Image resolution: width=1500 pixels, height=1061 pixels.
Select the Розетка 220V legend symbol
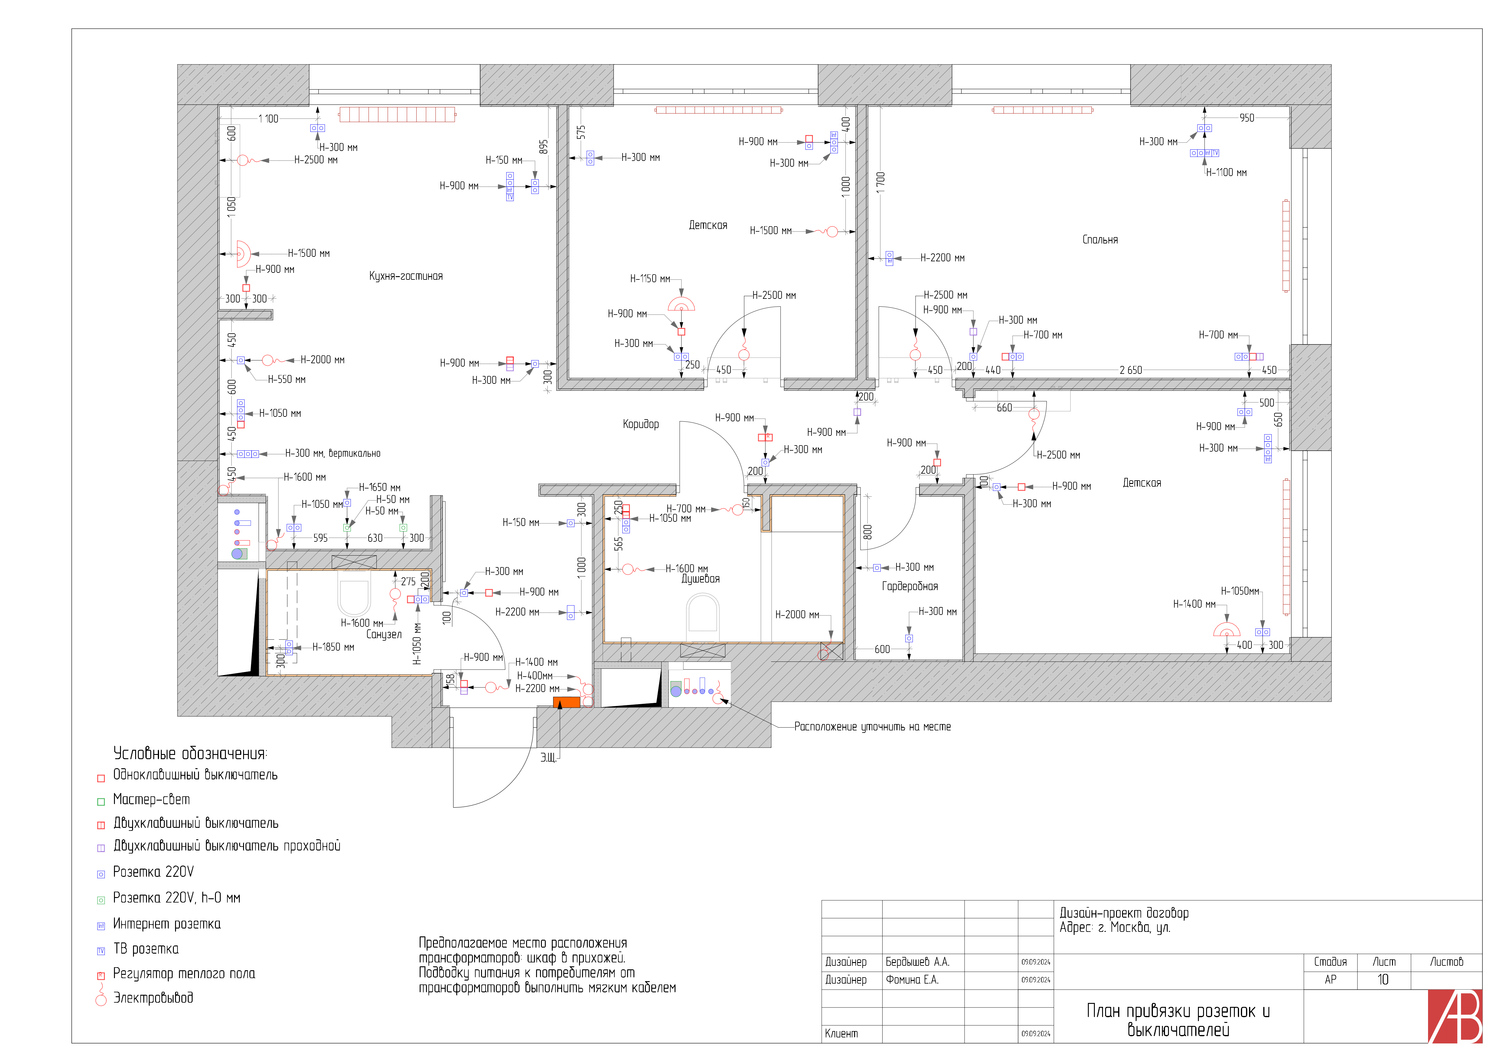[x=101, y=875]
